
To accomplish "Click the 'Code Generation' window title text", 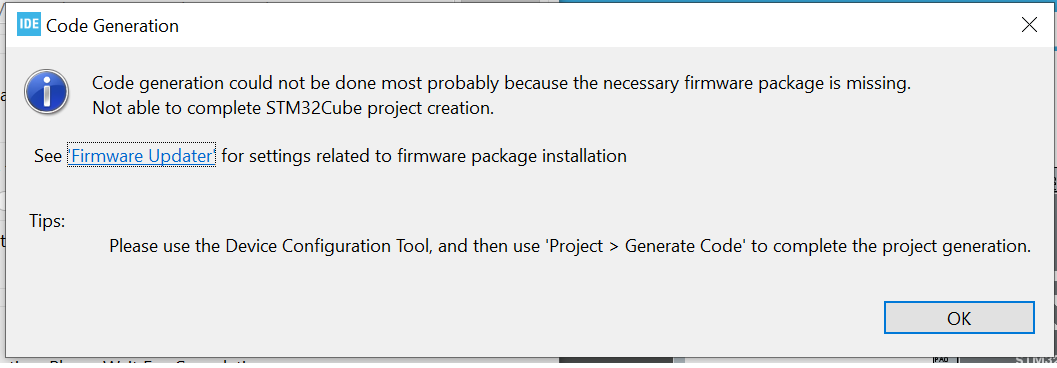I will pyautogui.click(x=112, y=26).
